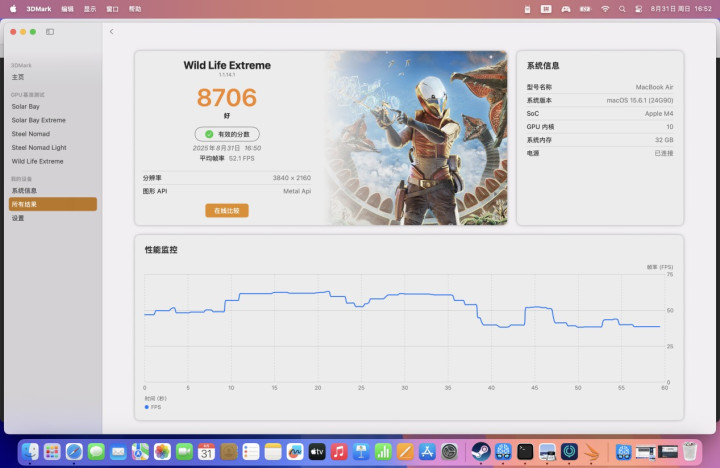Click the FPS legend entry under chart
This screenshot has width=720, height=468.
153,407
